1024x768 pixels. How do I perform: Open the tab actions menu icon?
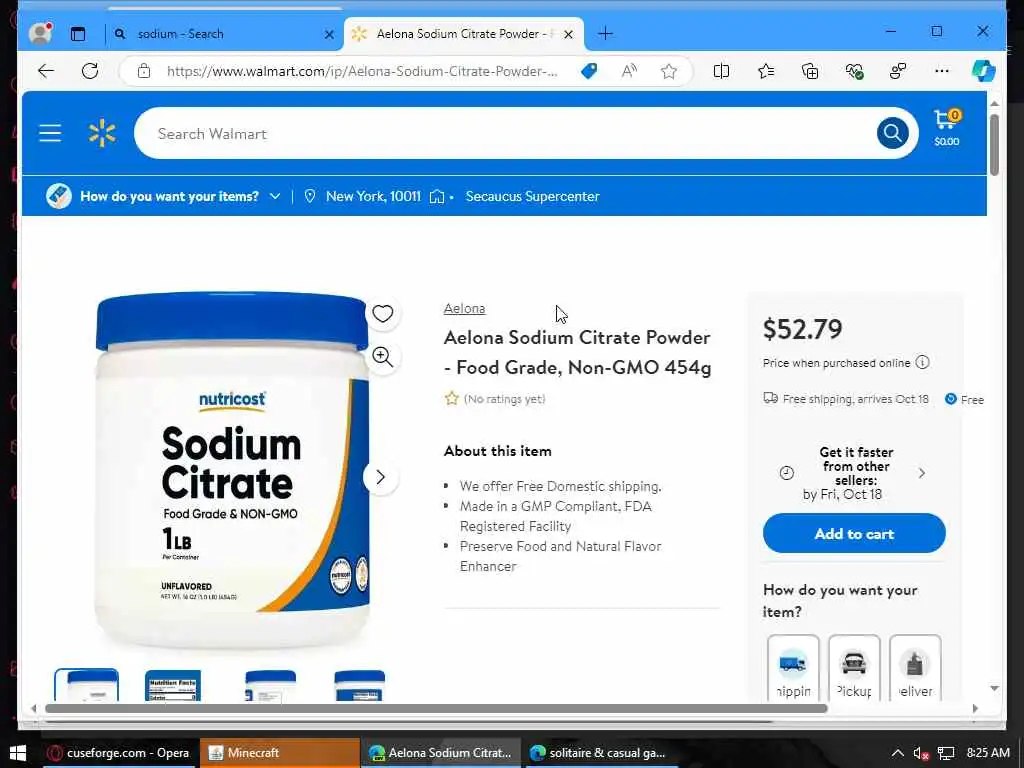pos(78,34)
